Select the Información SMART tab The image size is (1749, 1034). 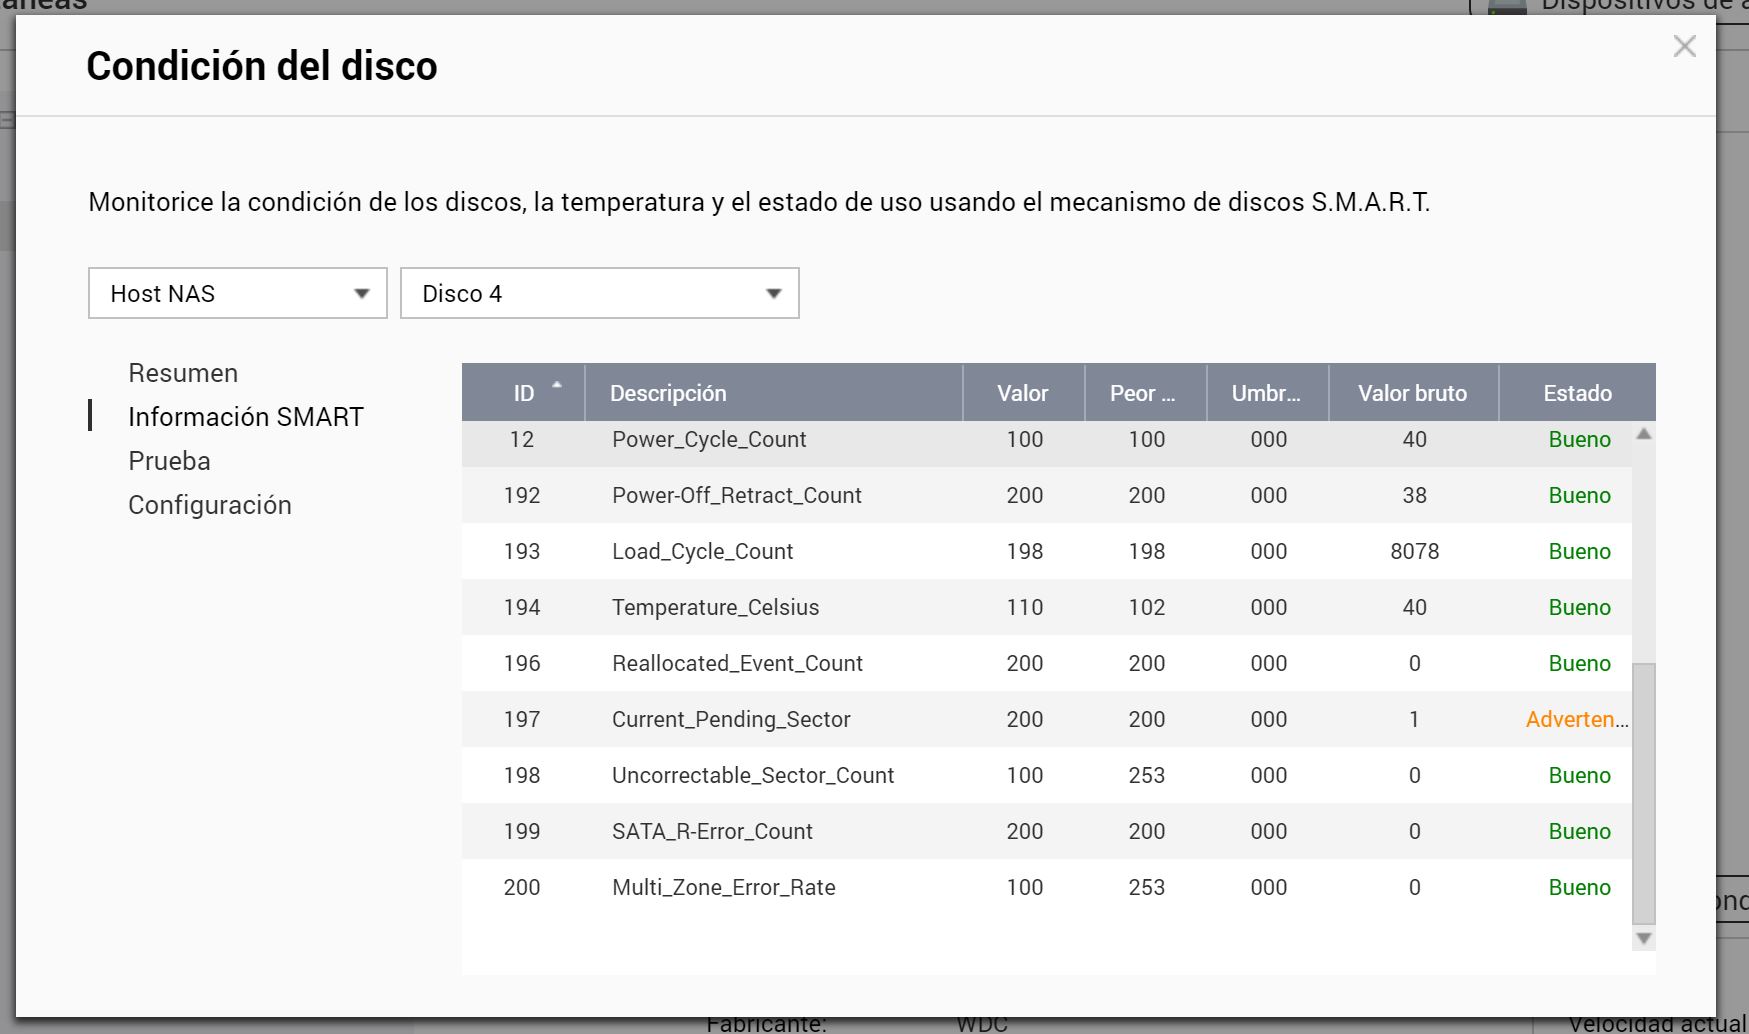[x=245, y=417]
